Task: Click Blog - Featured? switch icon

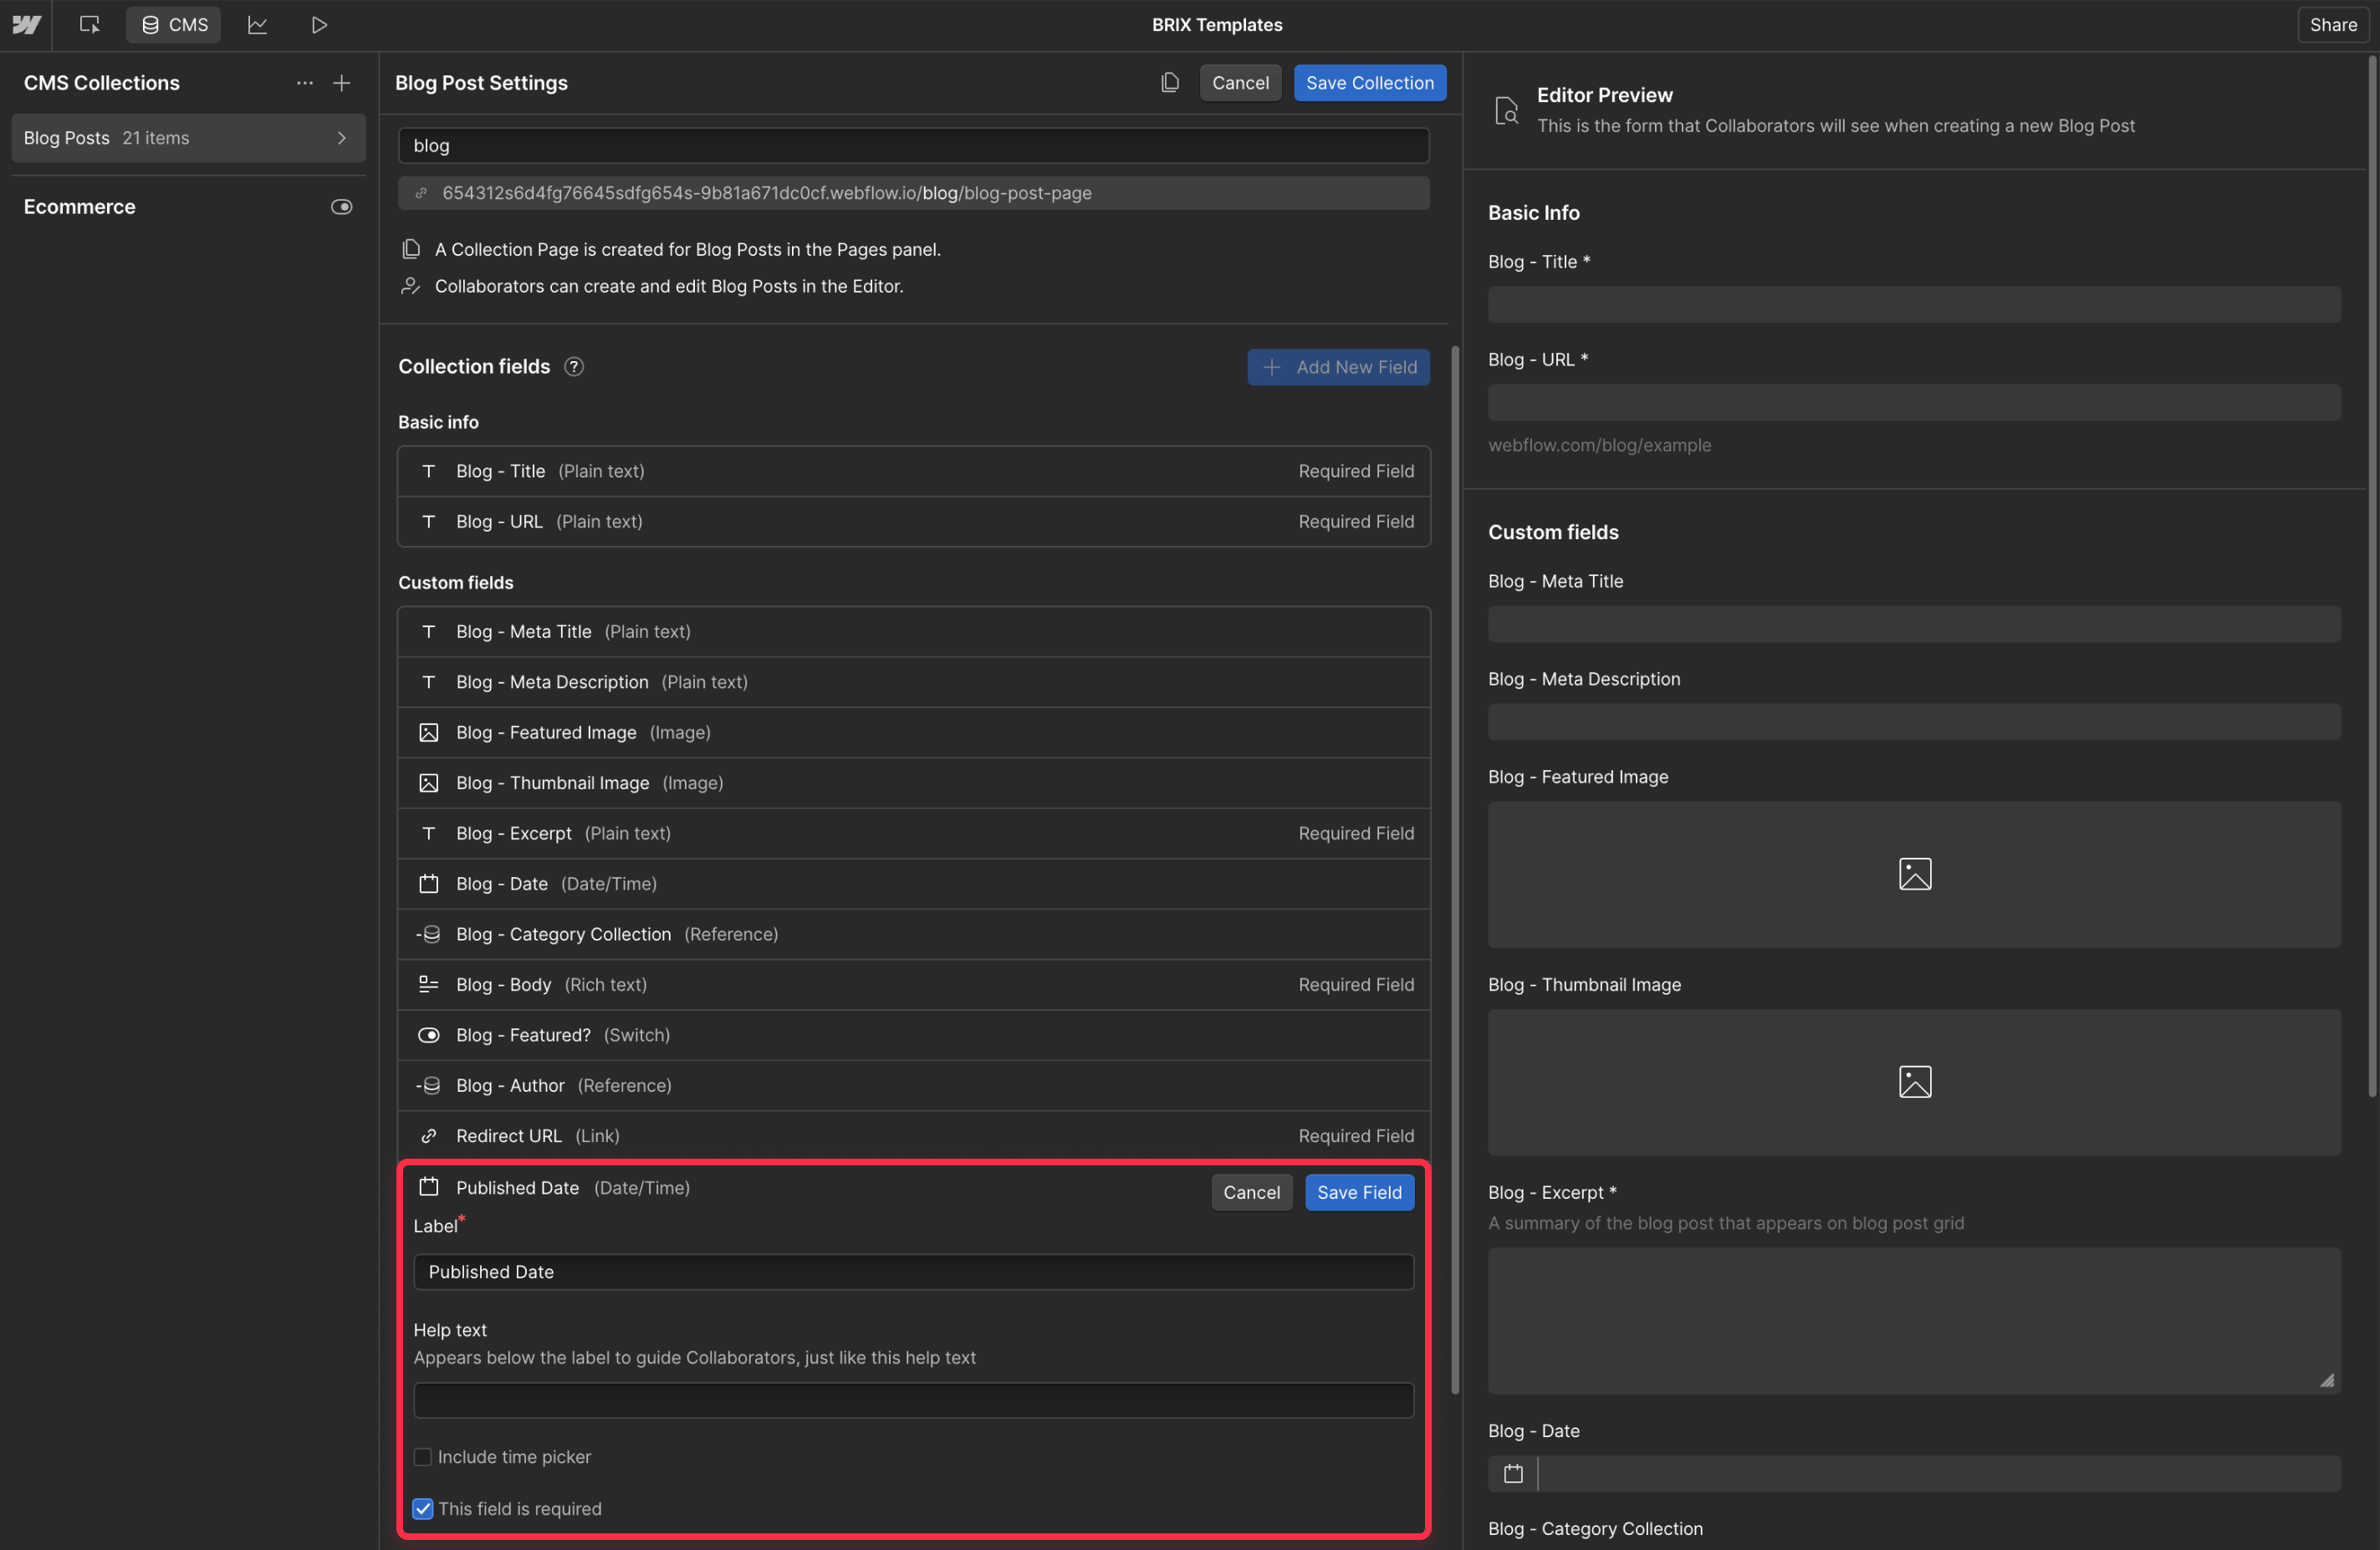Action: coord(429,1035)
